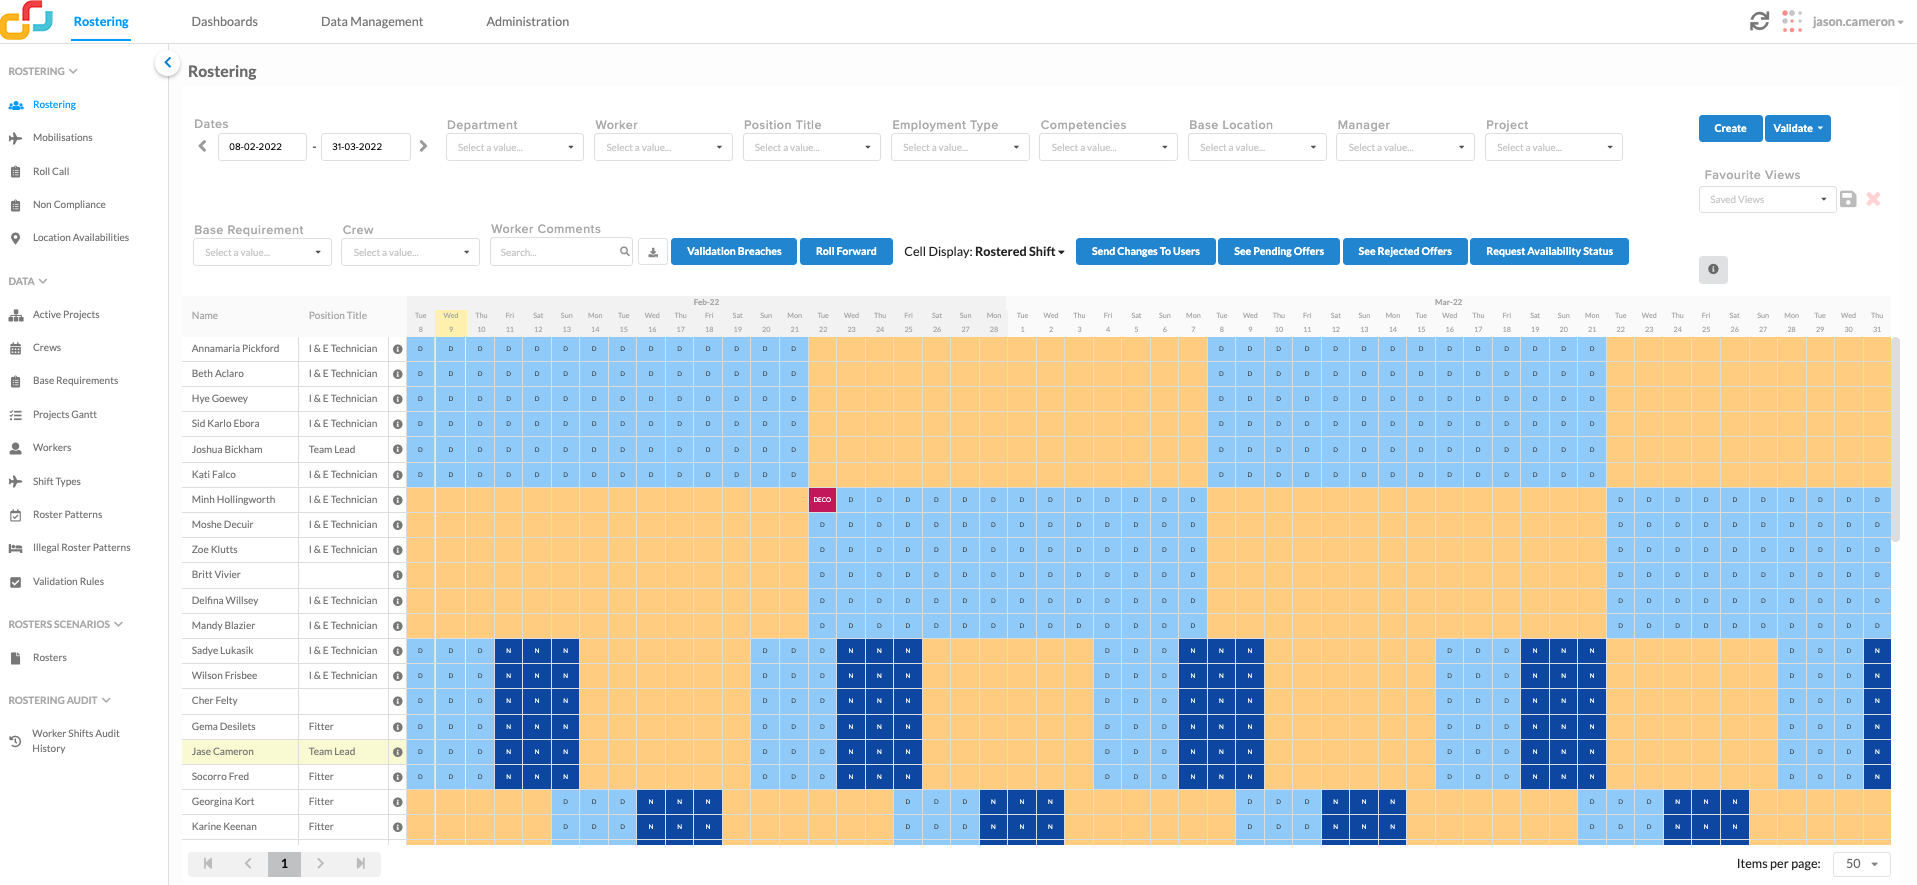Click the DECO cell for Minh Hollingworth

coord(822,500)
